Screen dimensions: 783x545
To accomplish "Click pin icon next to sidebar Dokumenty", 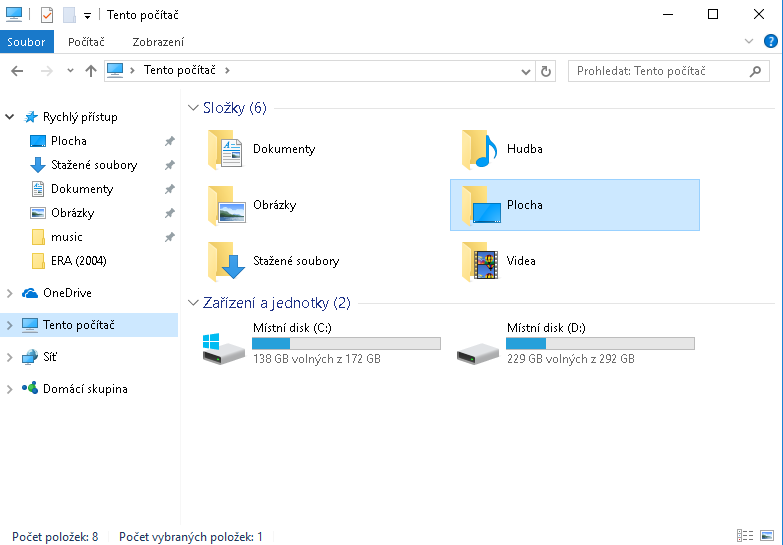I will click(x=170, y=189).
